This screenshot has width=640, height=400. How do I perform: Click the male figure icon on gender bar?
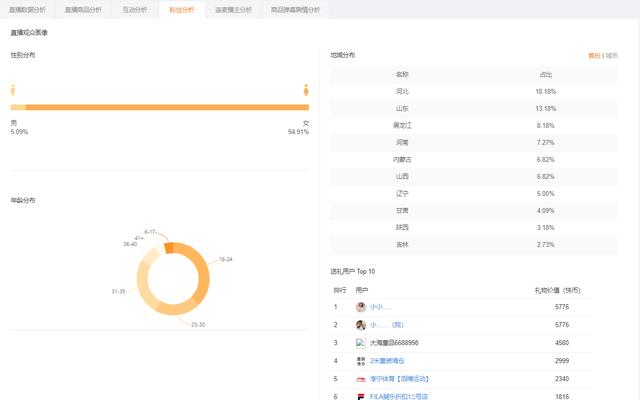(x=13, y=90)
